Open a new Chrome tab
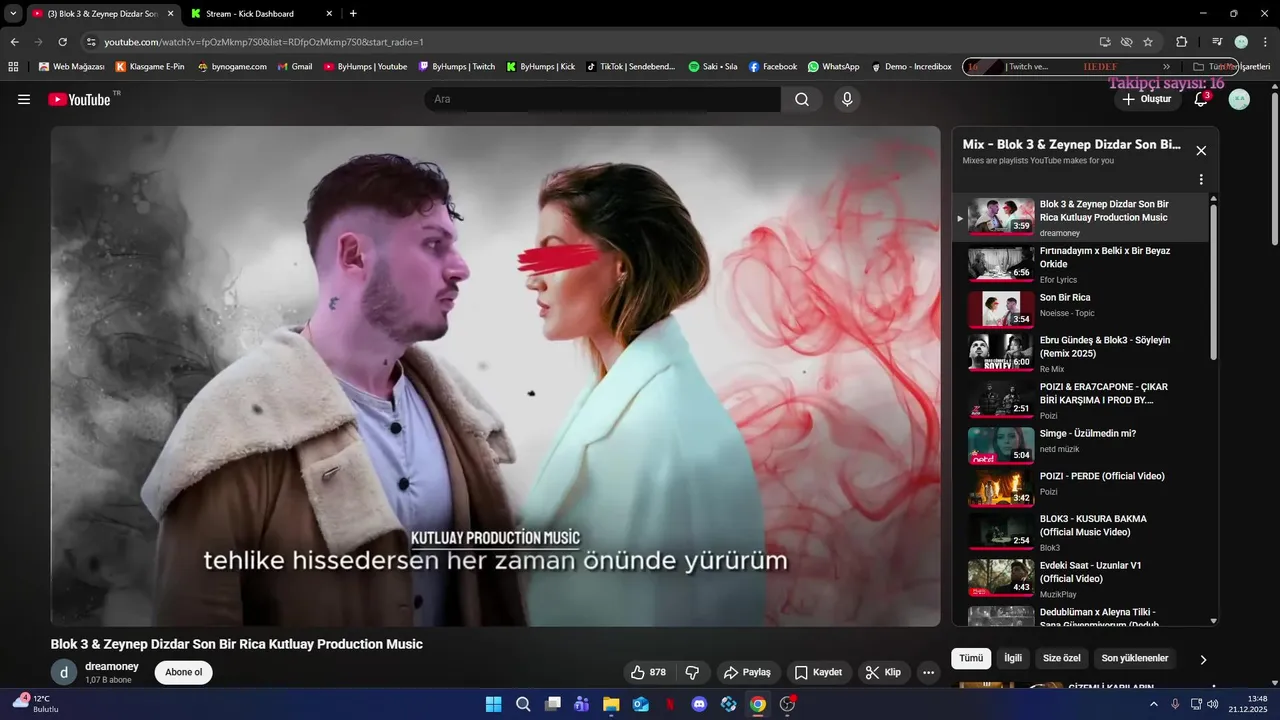The image size is (1280, 720). (353, 14)
